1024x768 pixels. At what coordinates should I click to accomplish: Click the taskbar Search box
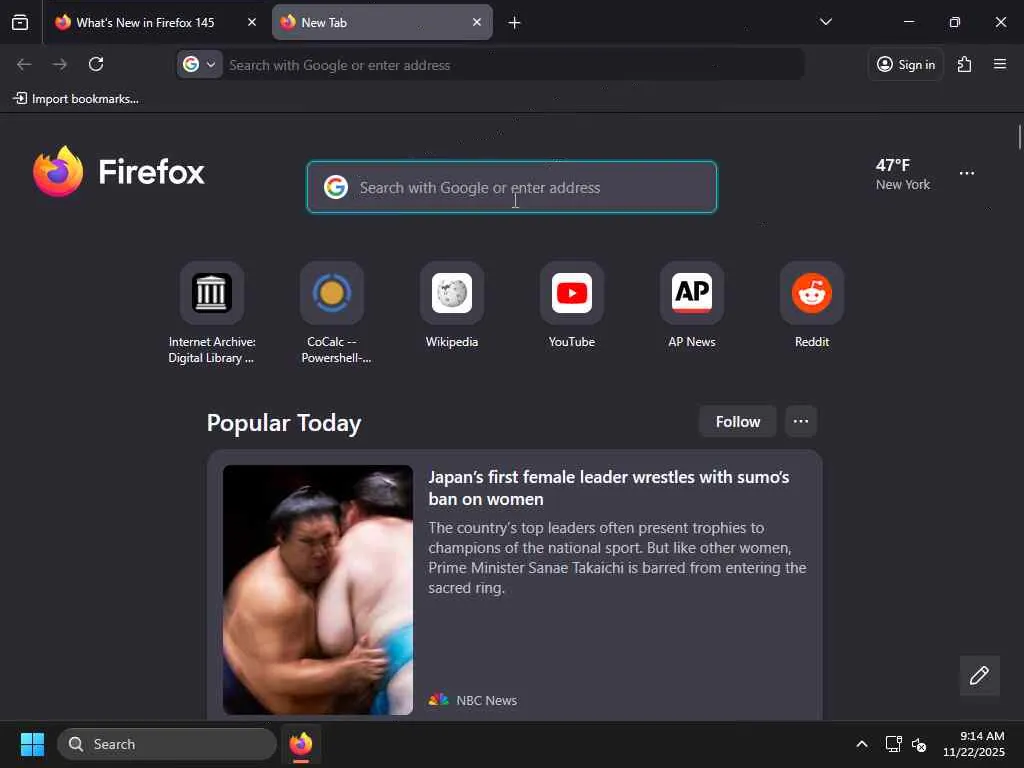pos(167,744)
